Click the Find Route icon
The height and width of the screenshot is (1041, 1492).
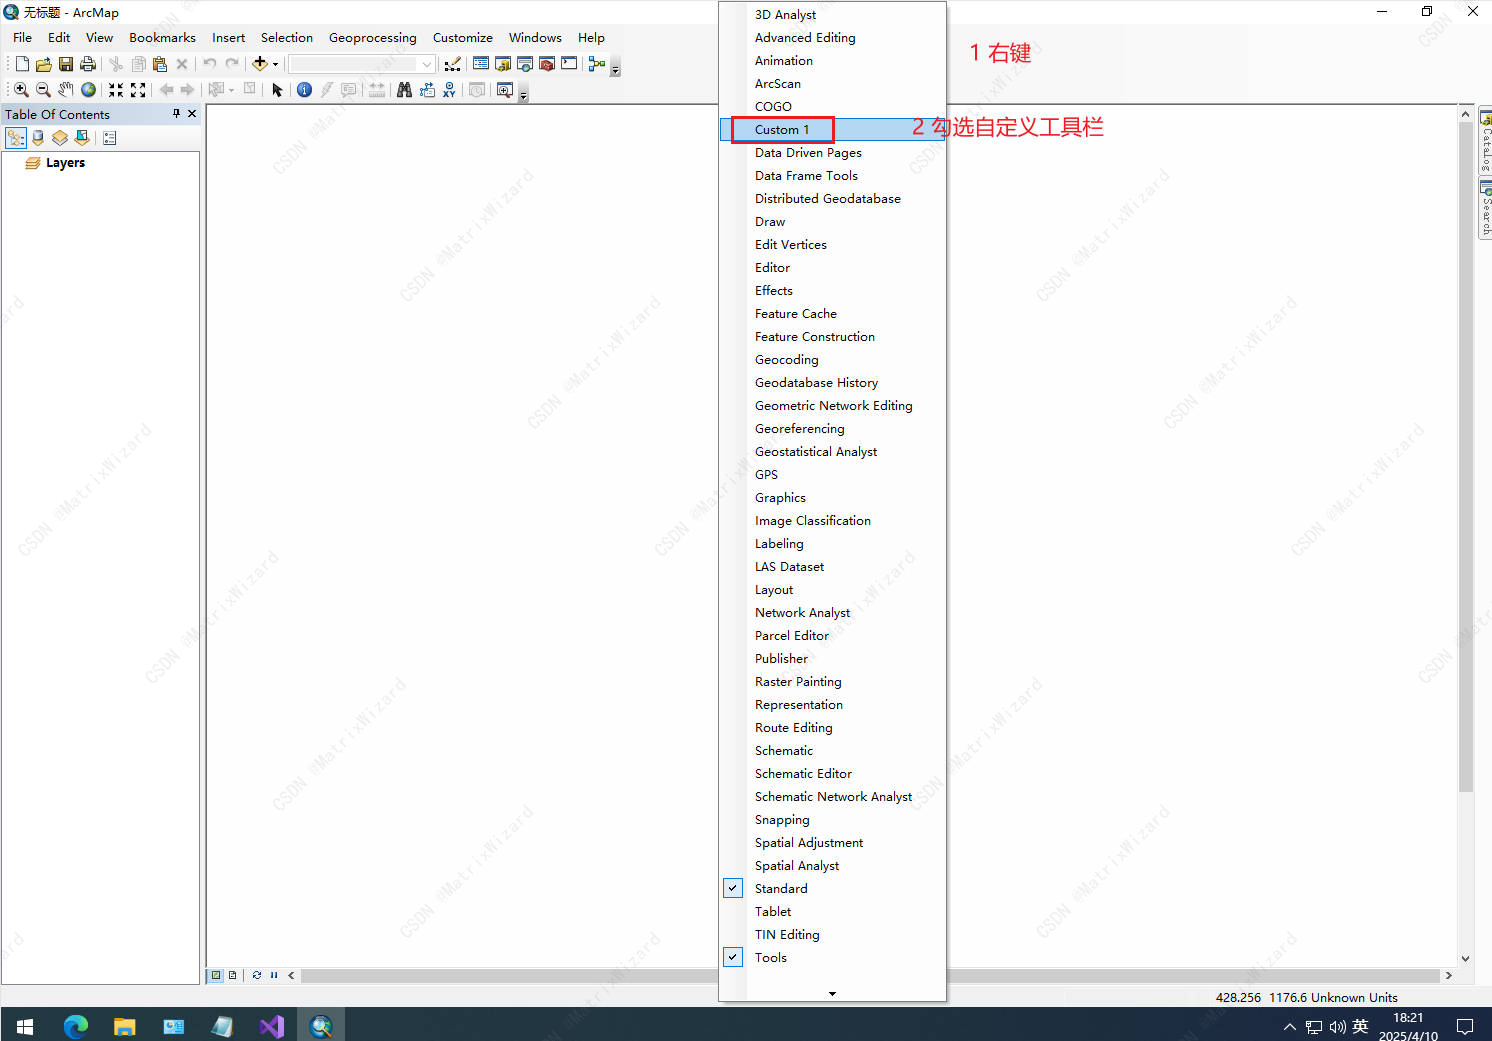pyautogui.click(x=427, y=90)
